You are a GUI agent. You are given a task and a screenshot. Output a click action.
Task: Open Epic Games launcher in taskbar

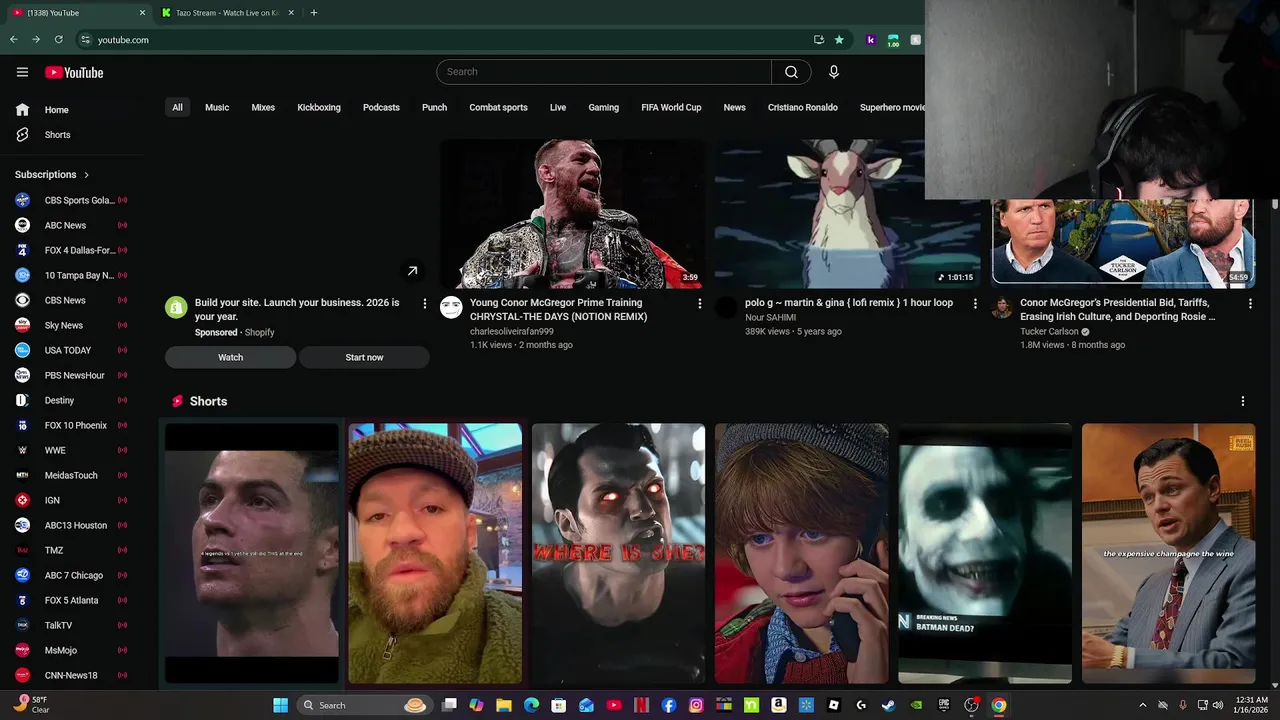[943, 705]
